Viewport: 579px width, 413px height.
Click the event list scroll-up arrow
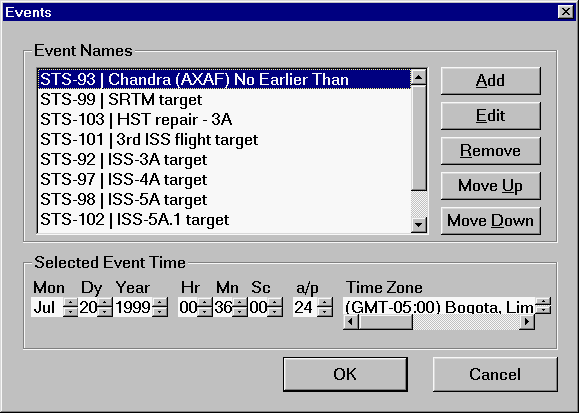pos(419,77)
